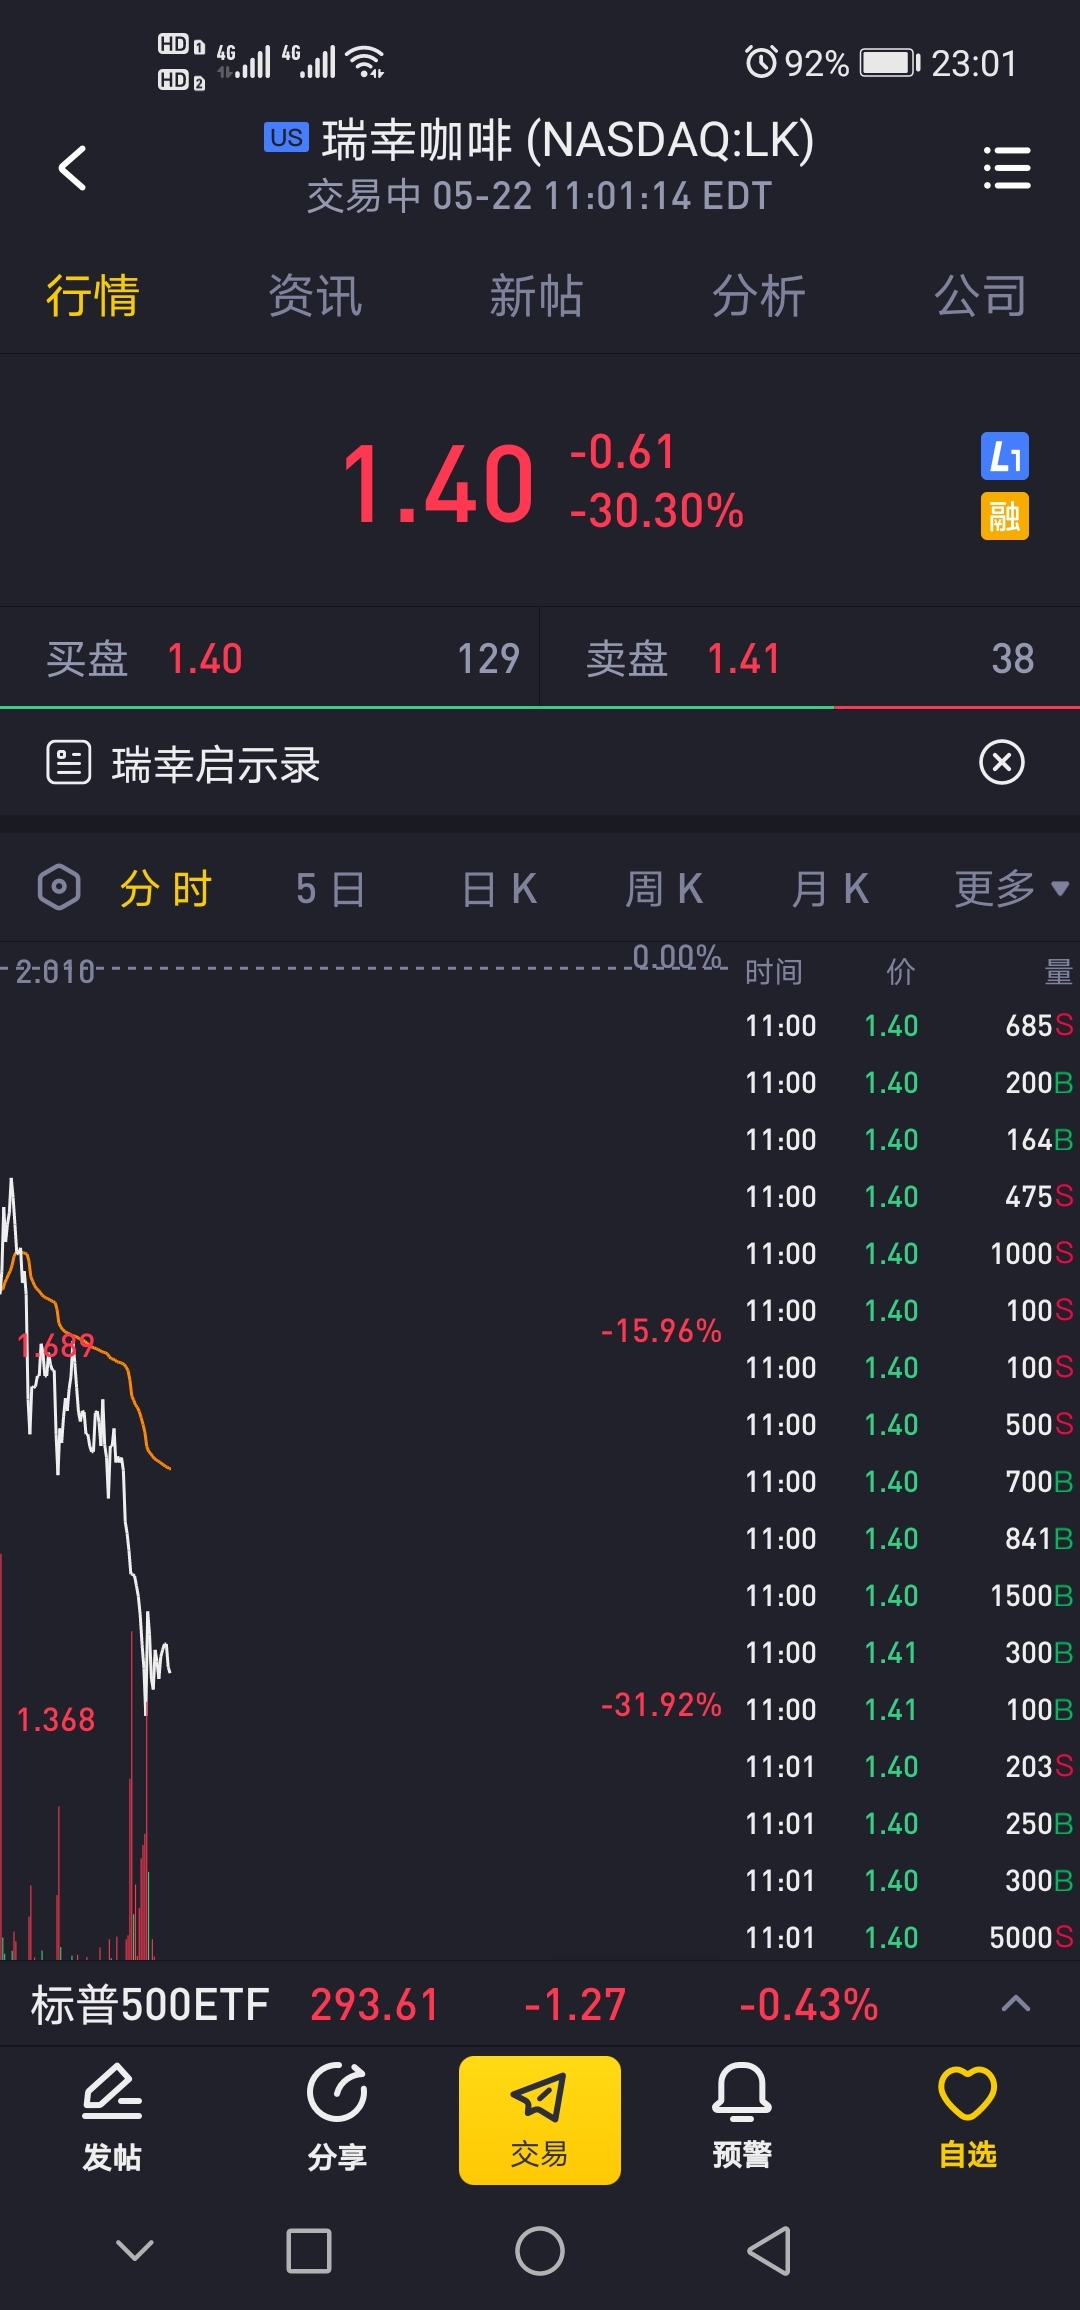This screenshot has width=1080, height=2310.
Task: Open the 瑞幸启示录 article icon
Action: (x=69, y=763)
